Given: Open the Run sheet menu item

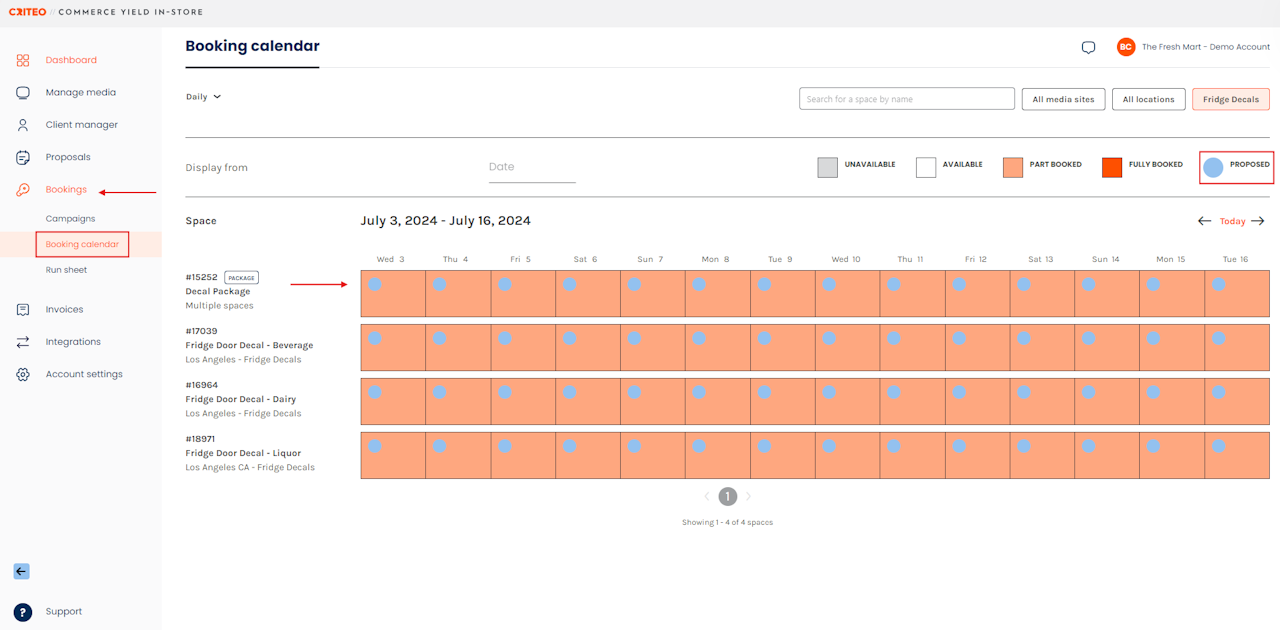Looking at the screenshot, I should [66, 270].
